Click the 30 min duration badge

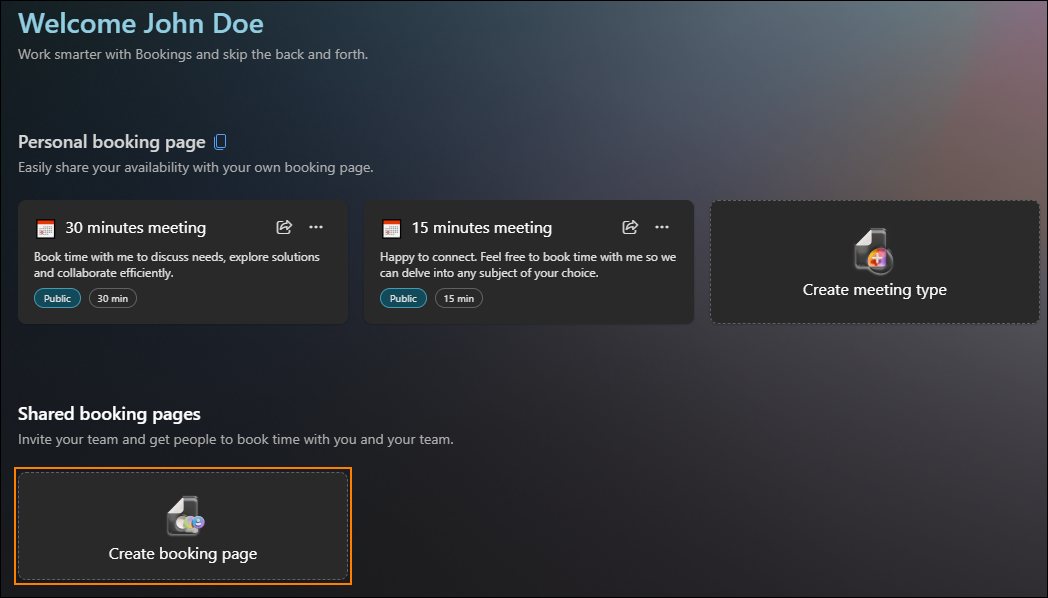[113, 298]
